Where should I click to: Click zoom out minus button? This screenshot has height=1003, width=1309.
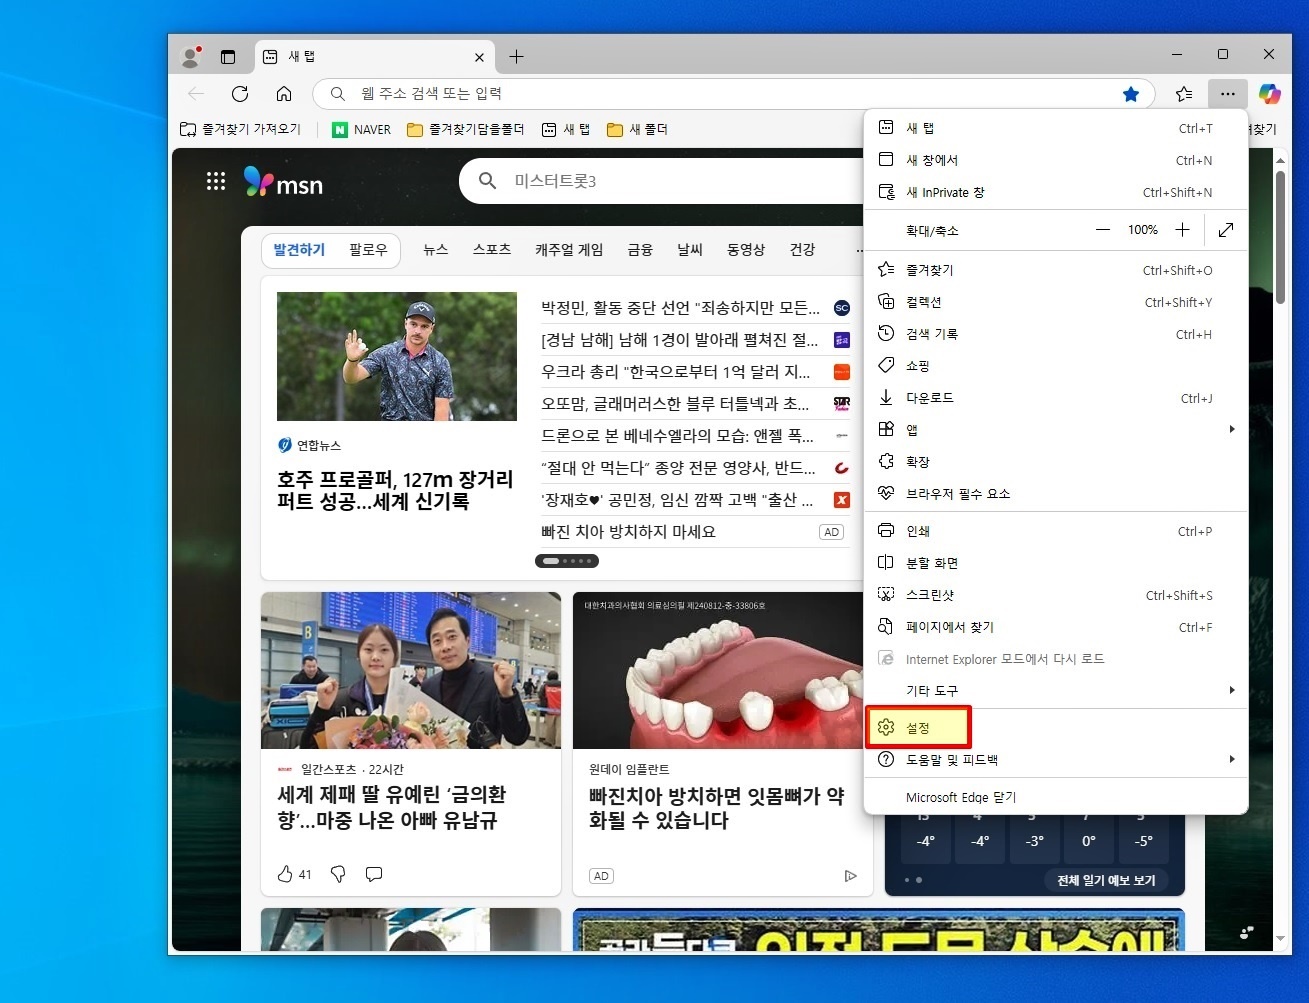tap(1103, 230)
